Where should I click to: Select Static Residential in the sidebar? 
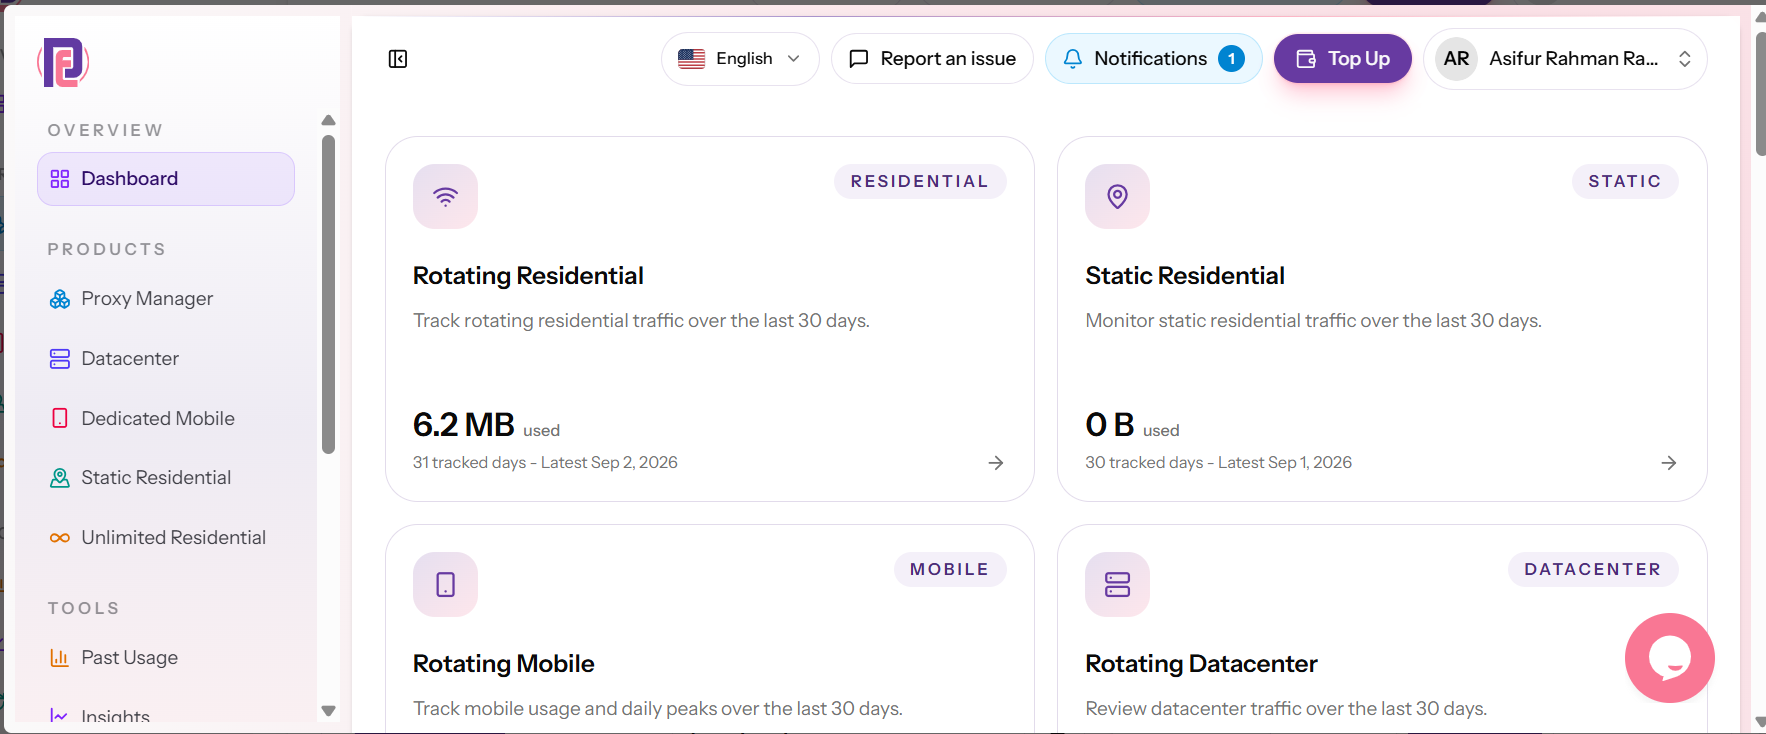point(166,478)
